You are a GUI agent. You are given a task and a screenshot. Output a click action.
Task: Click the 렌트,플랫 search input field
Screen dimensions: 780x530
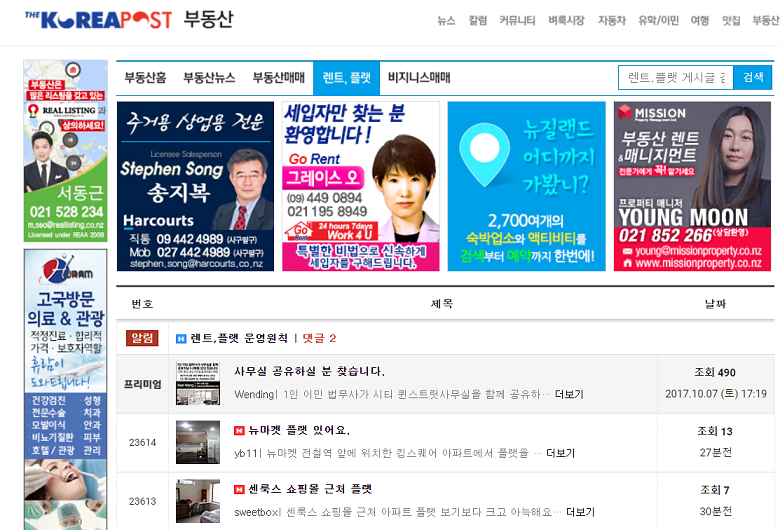point(675,77)
